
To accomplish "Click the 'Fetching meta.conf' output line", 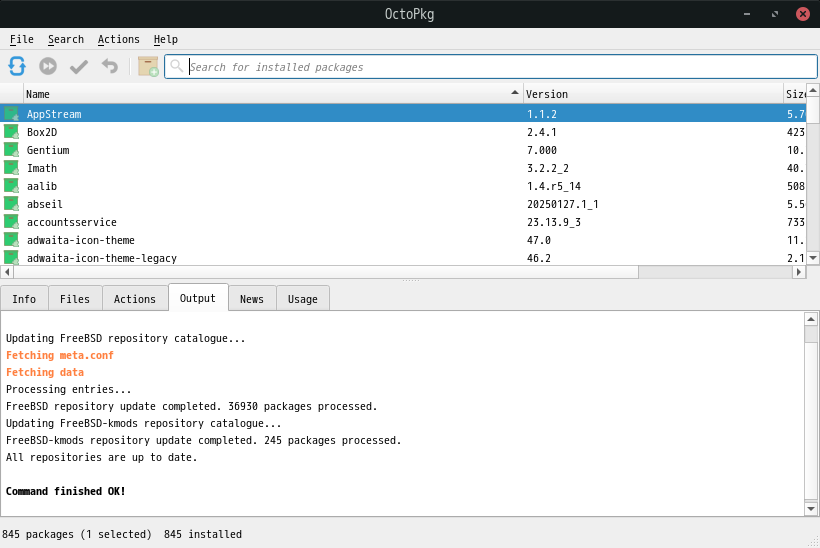I will 60,355.
